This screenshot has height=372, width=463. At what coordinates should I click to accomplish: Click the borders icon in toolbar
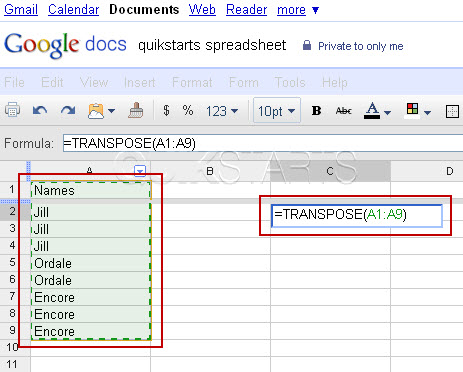click(452, 111)
